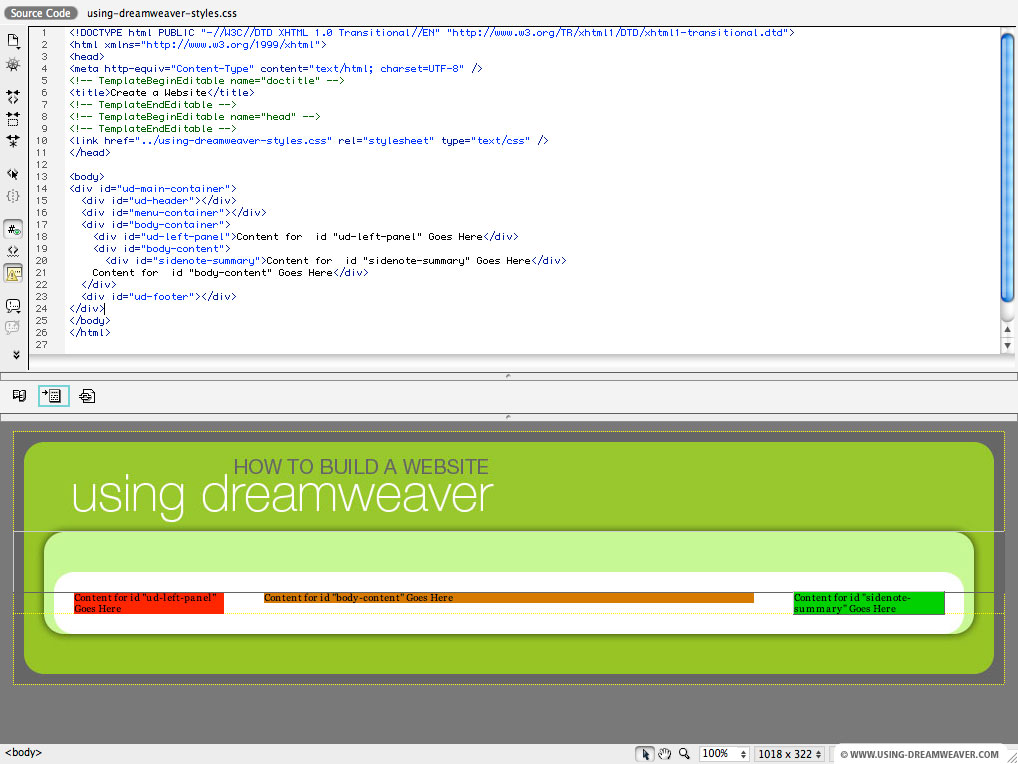This screenshot has height=764, width=1018.
Task: Click the "sidenote-summary" div line in code
Action: [x=336, y=261]
